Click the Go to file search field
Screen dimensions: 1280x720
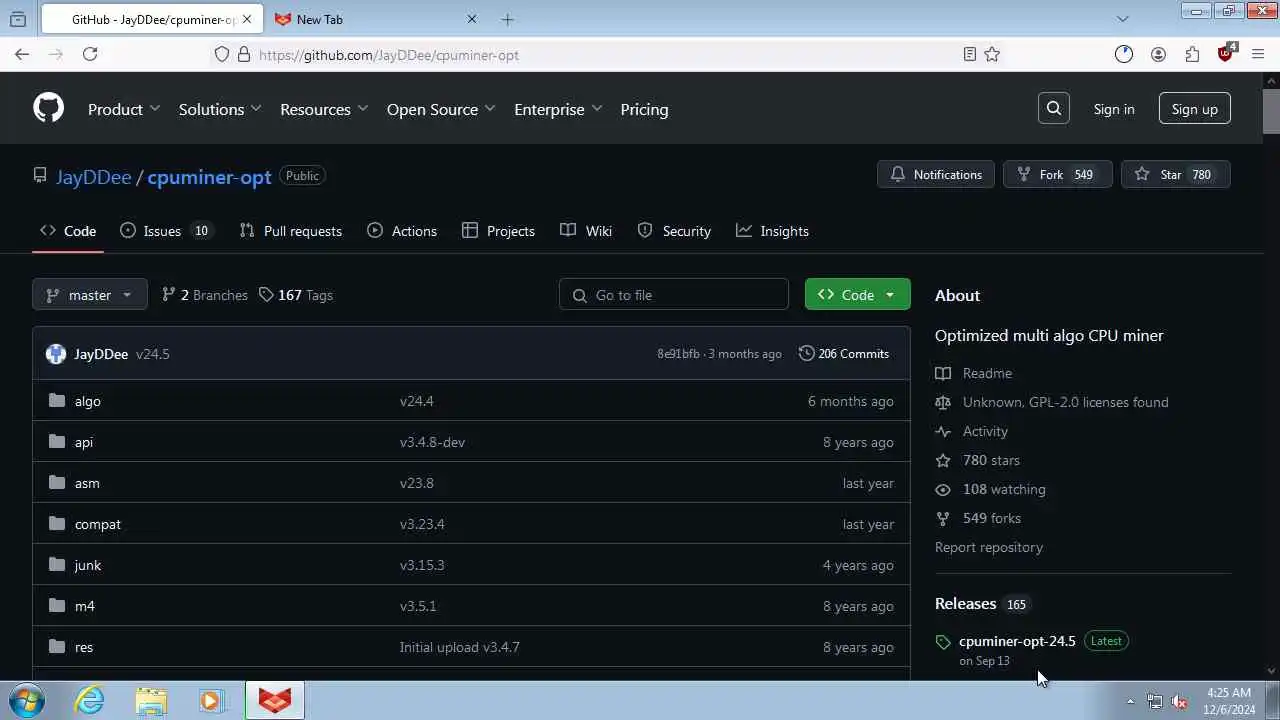(674, 295)
